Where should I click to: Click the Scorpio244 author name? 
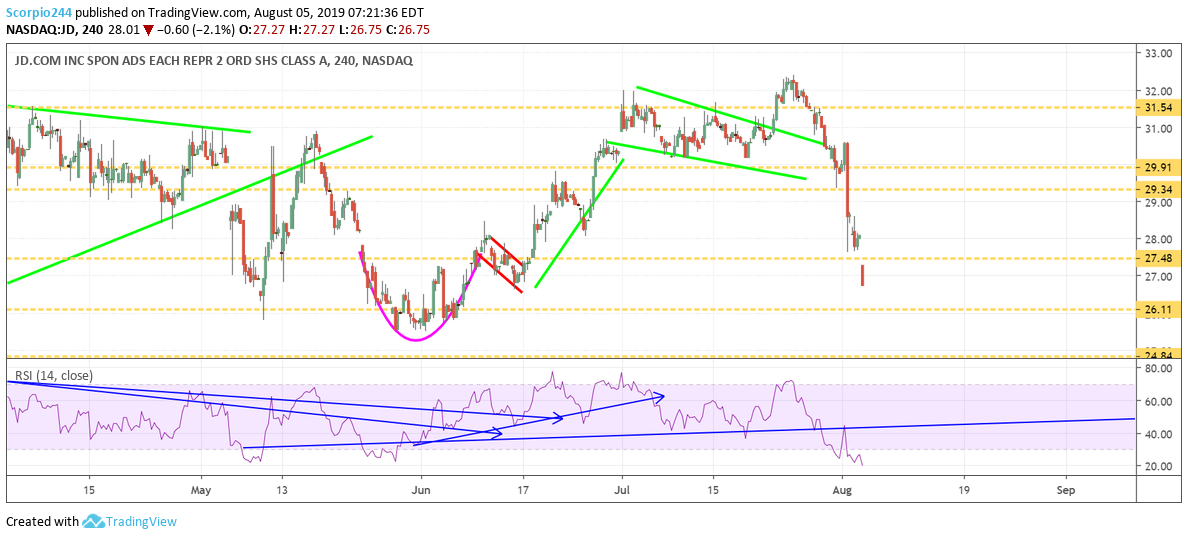39,13
